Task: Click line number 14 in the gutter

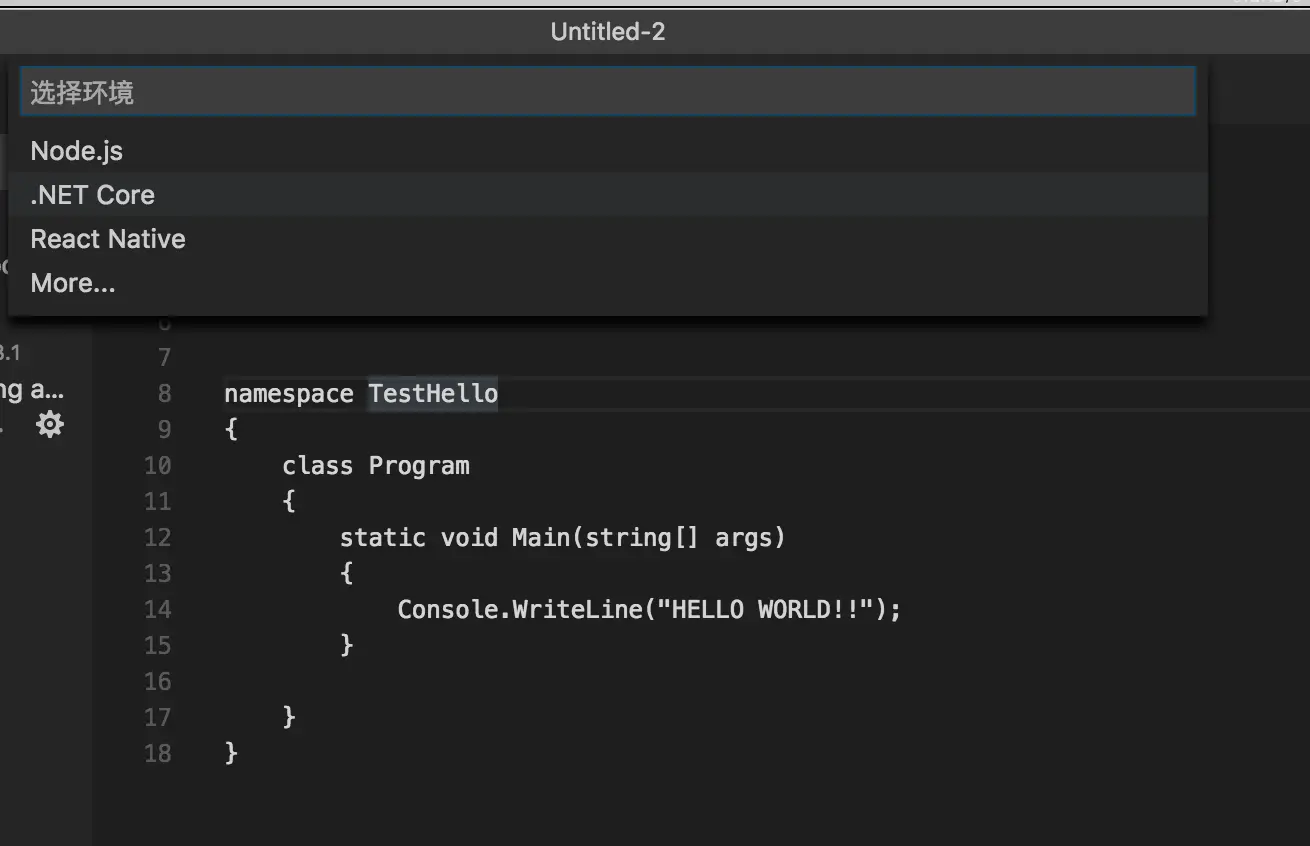Action: click(157, 609)
